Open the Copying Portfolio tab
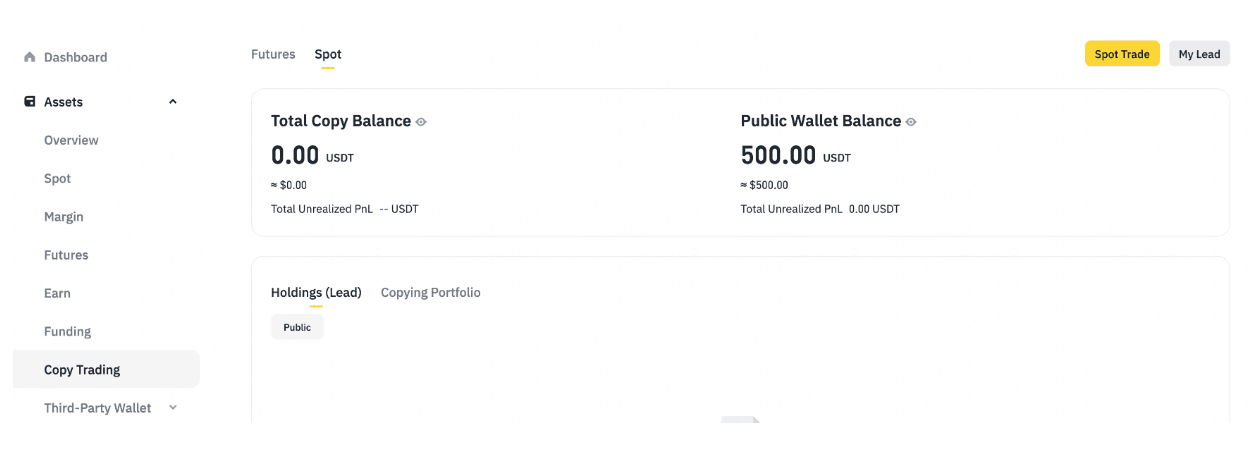Viewport: 1250px width, 449px height. tap(430, 293)
